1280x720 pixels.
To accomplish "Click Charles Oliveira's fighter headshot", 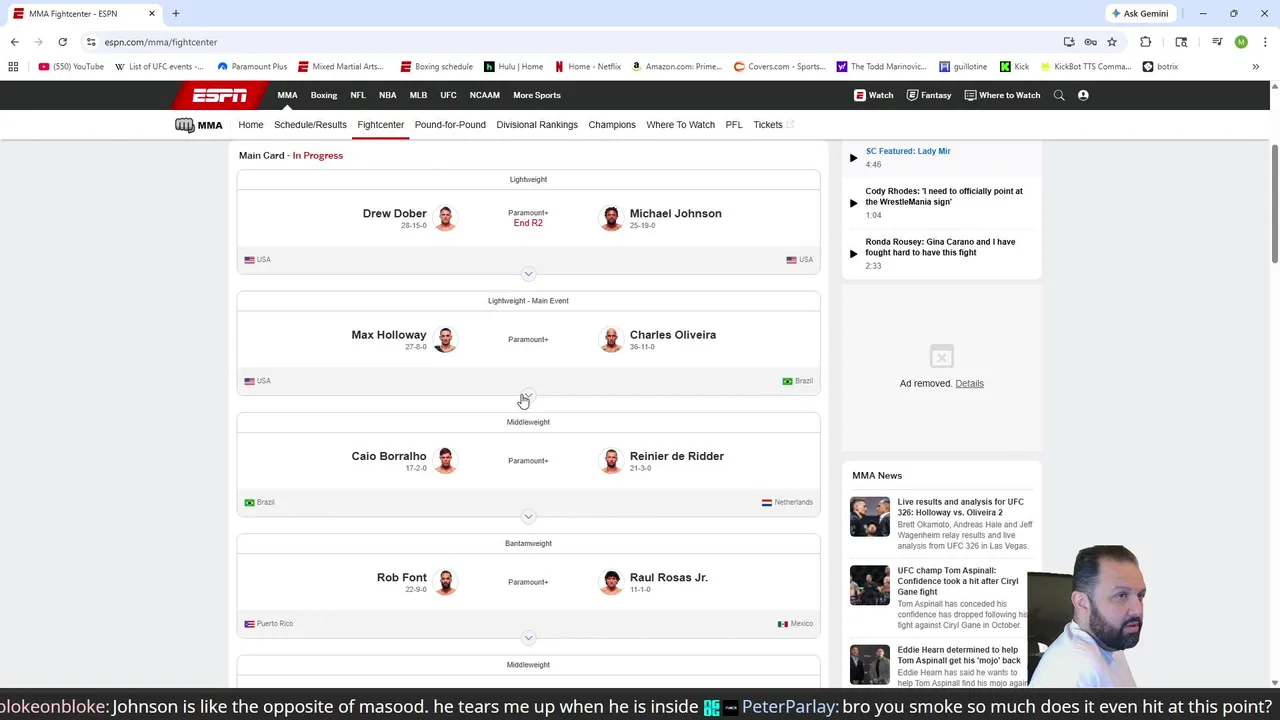I will pos(610,339).
